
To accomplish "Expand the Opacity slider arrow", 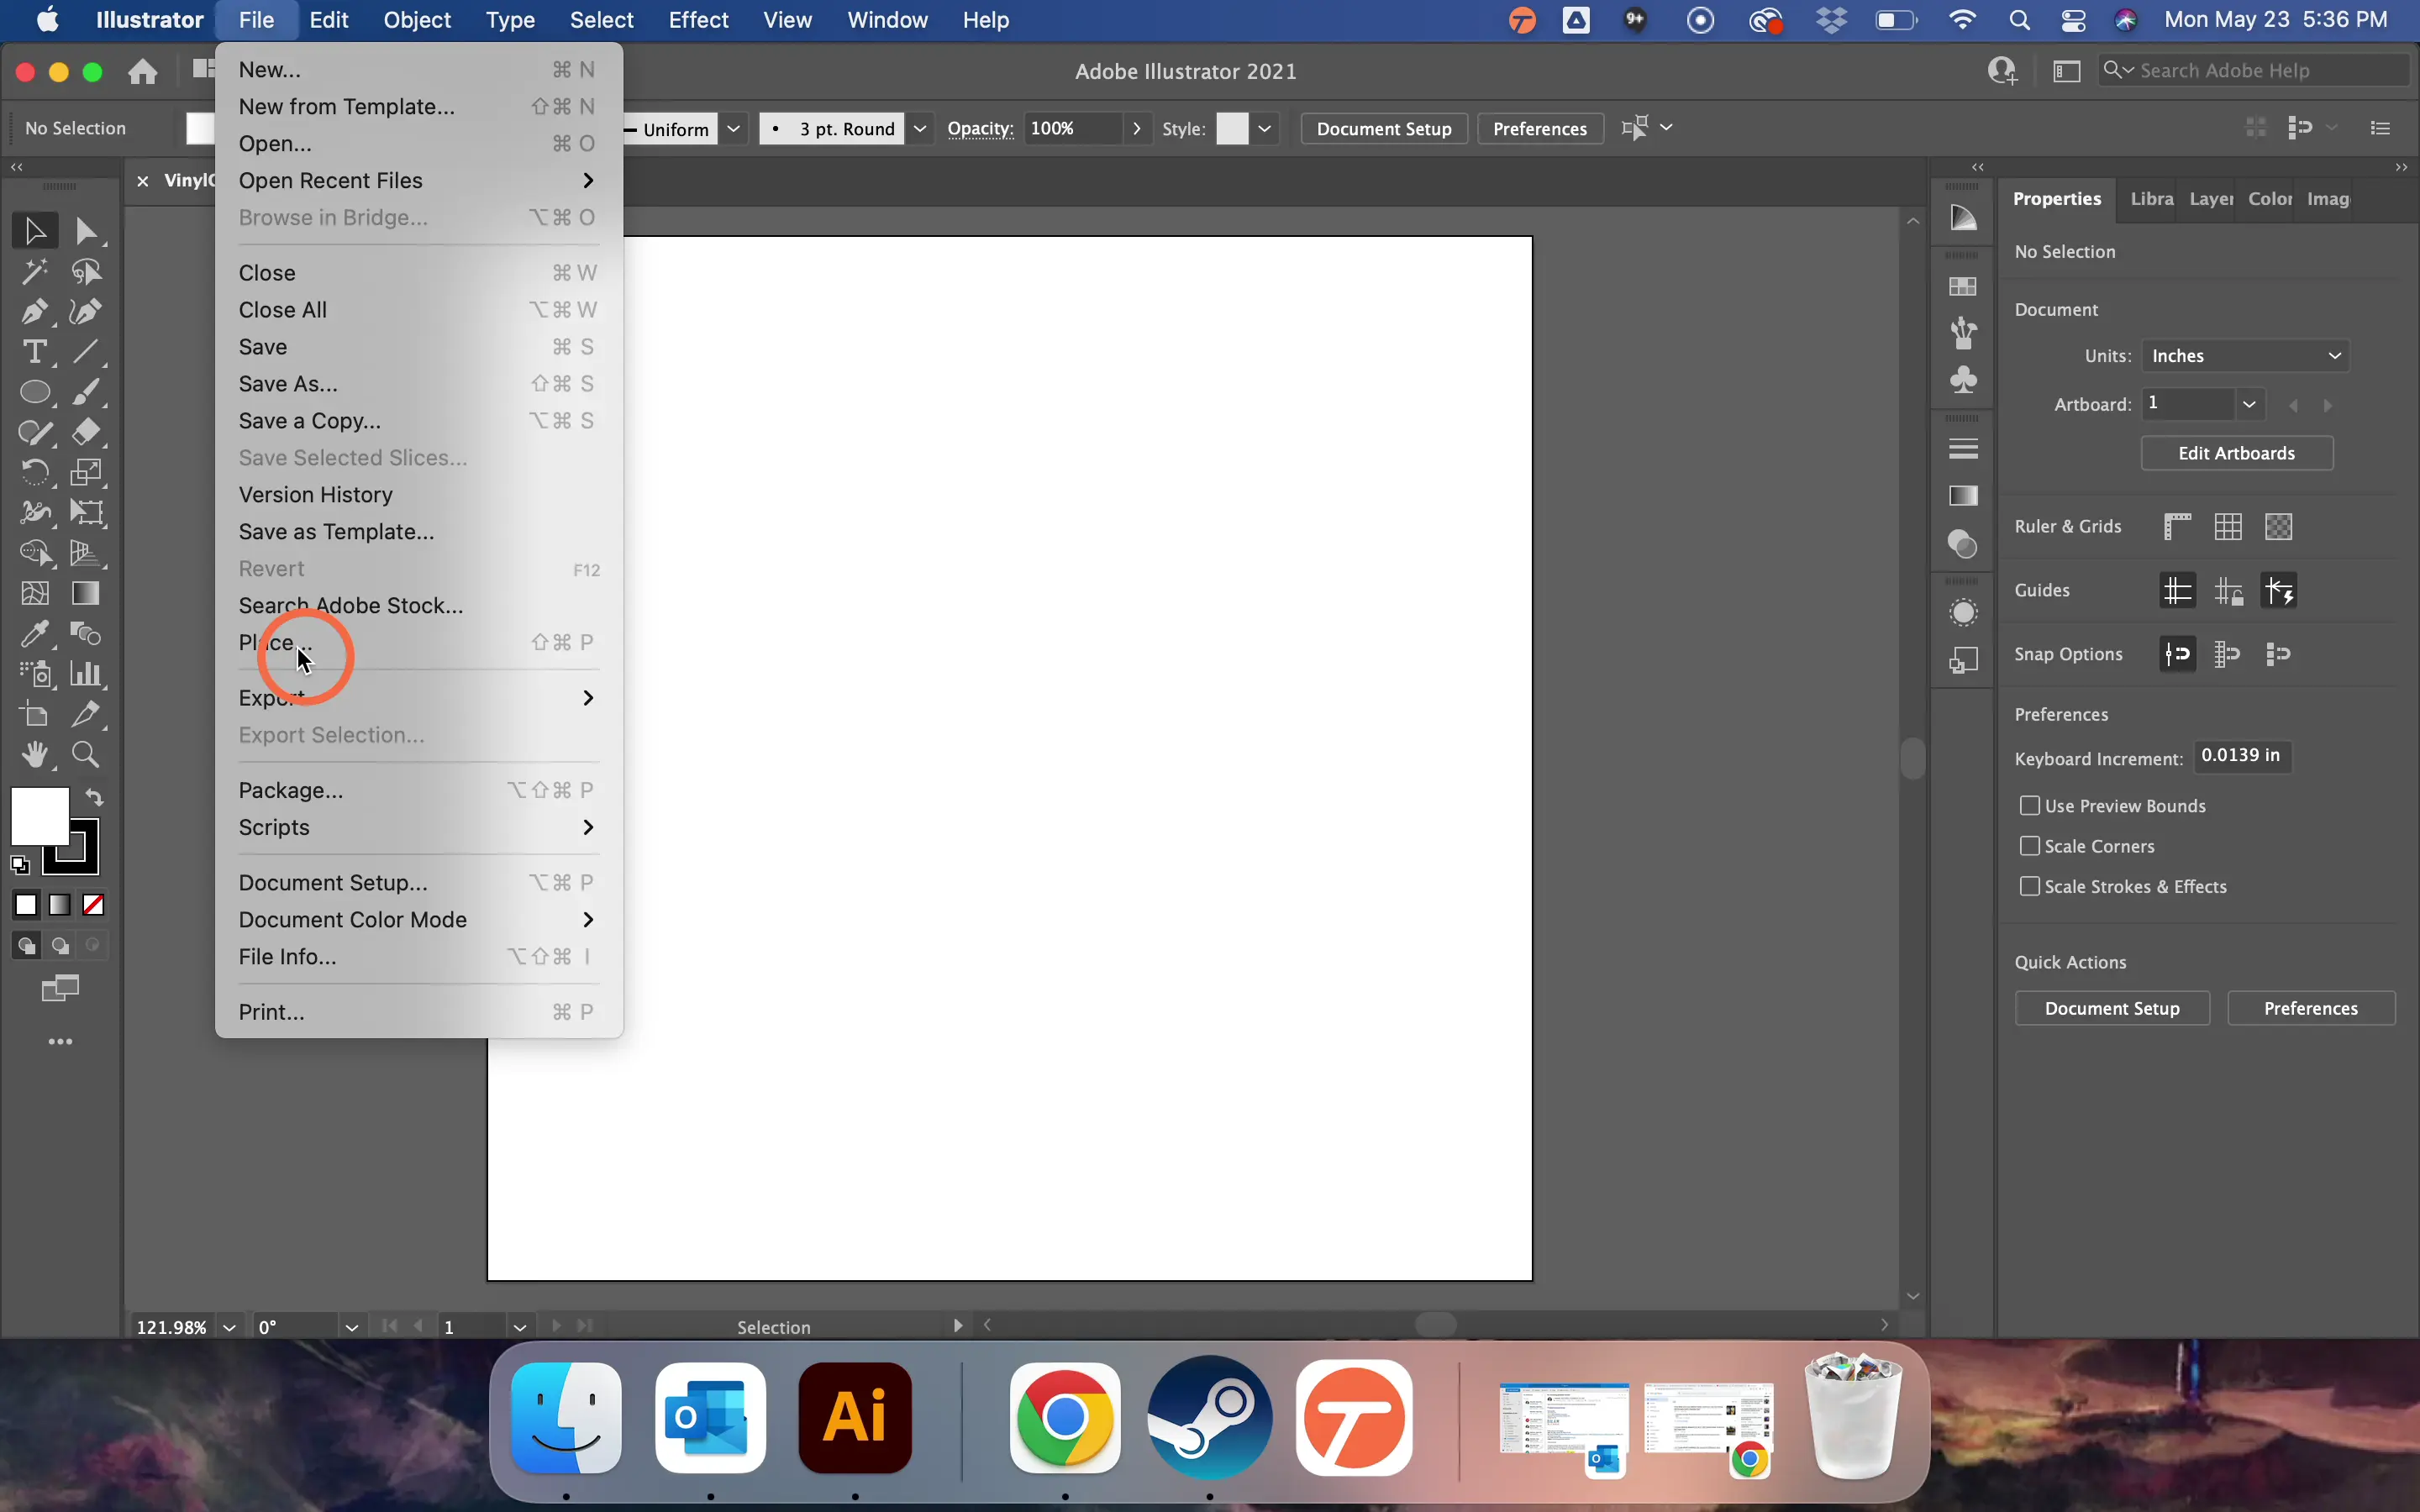I will point(1136,128).
